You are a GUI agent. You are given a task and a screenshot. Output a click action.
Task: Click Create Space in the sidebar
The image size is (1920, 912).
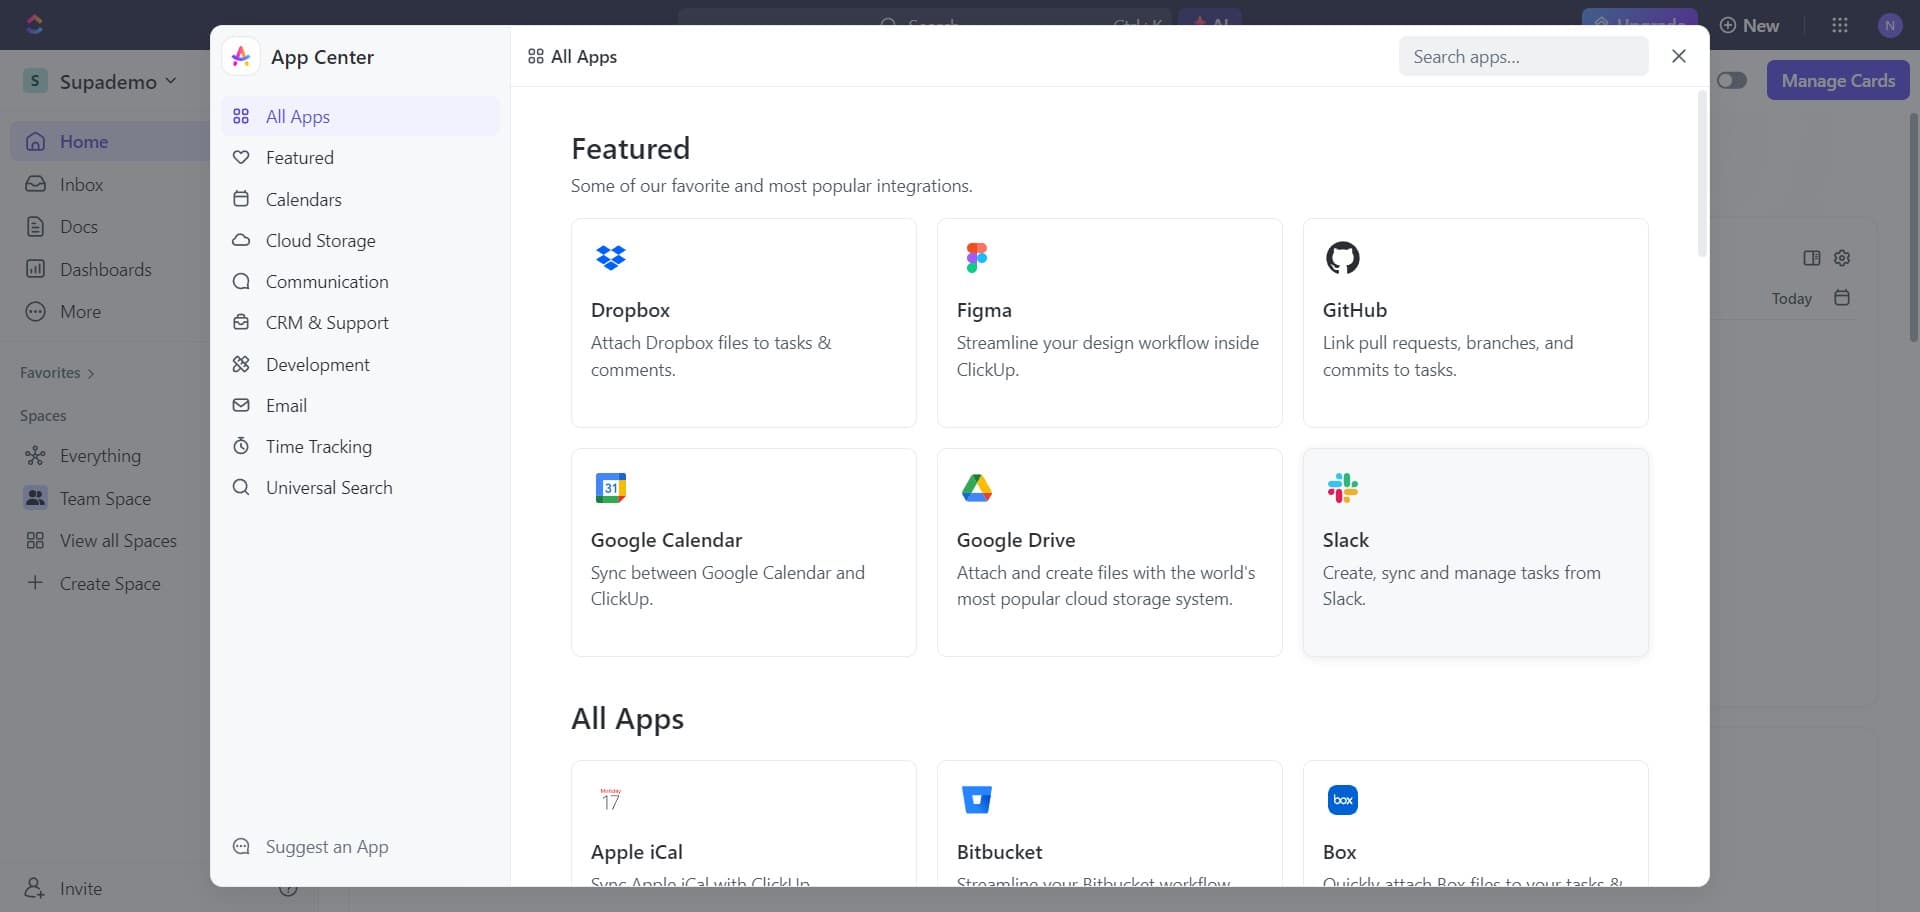coord(110,583)
